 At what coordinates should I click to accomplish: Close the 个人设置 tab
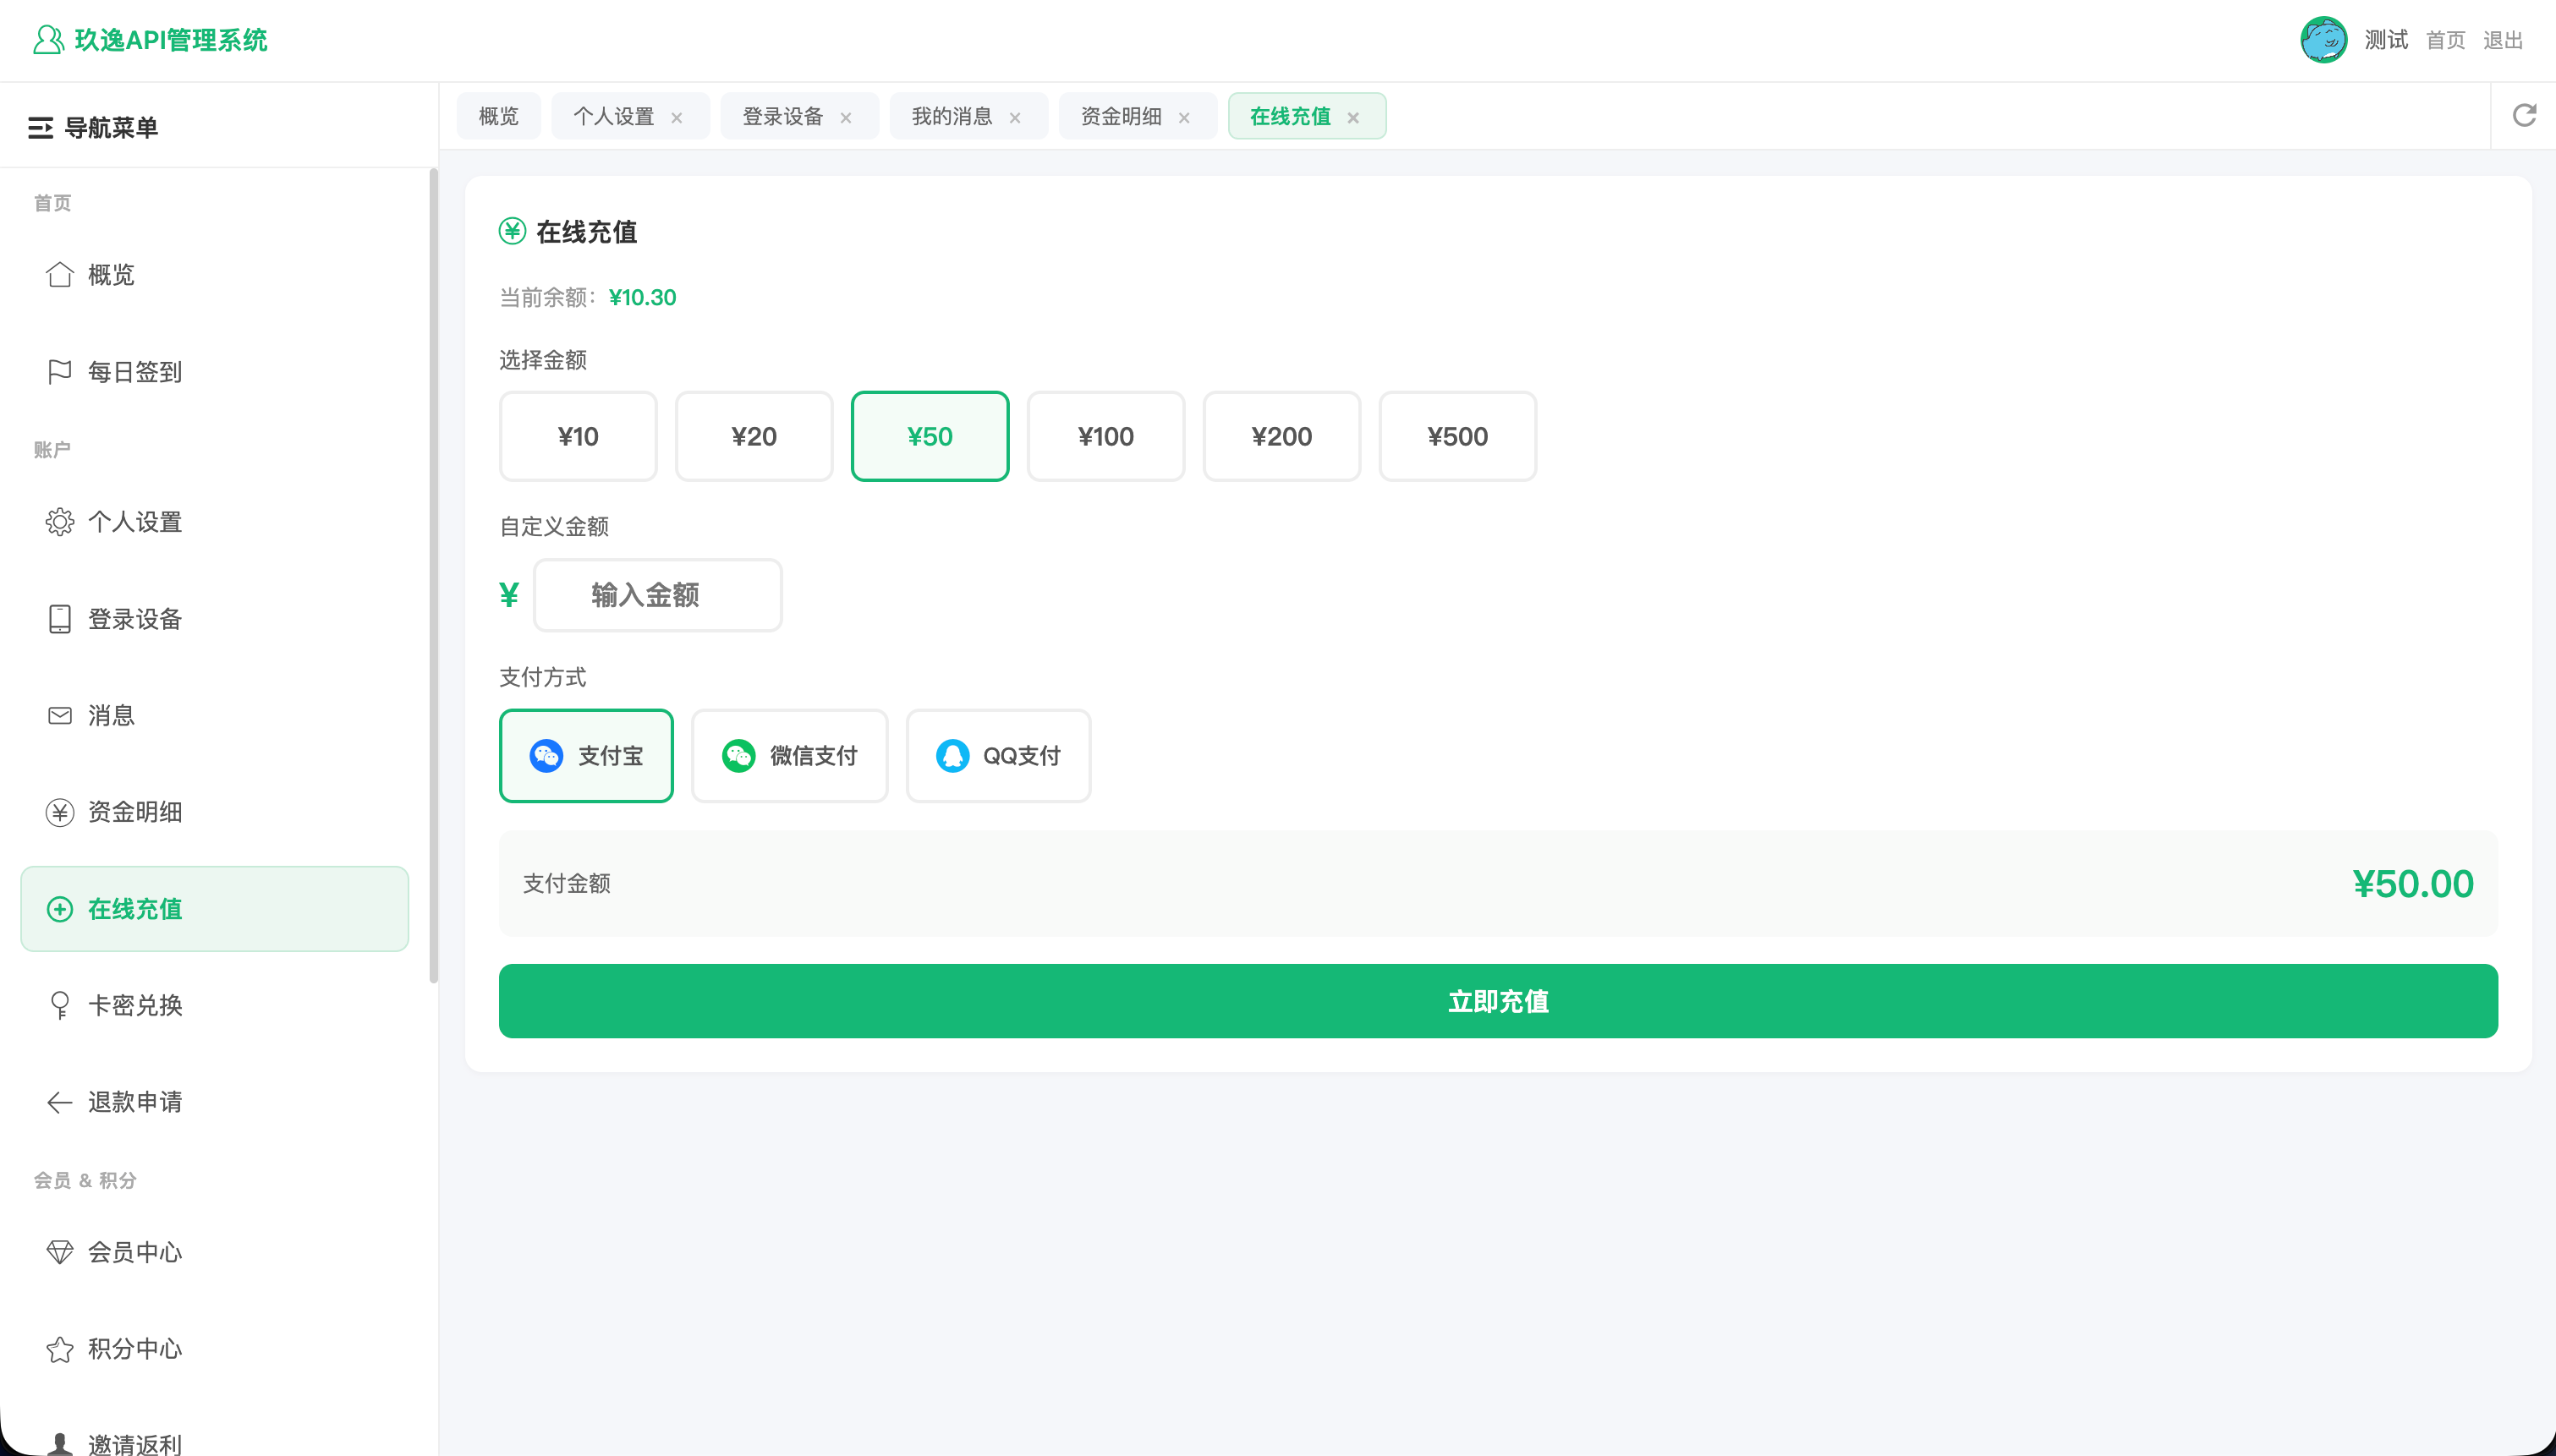click(x=677, y=118)
